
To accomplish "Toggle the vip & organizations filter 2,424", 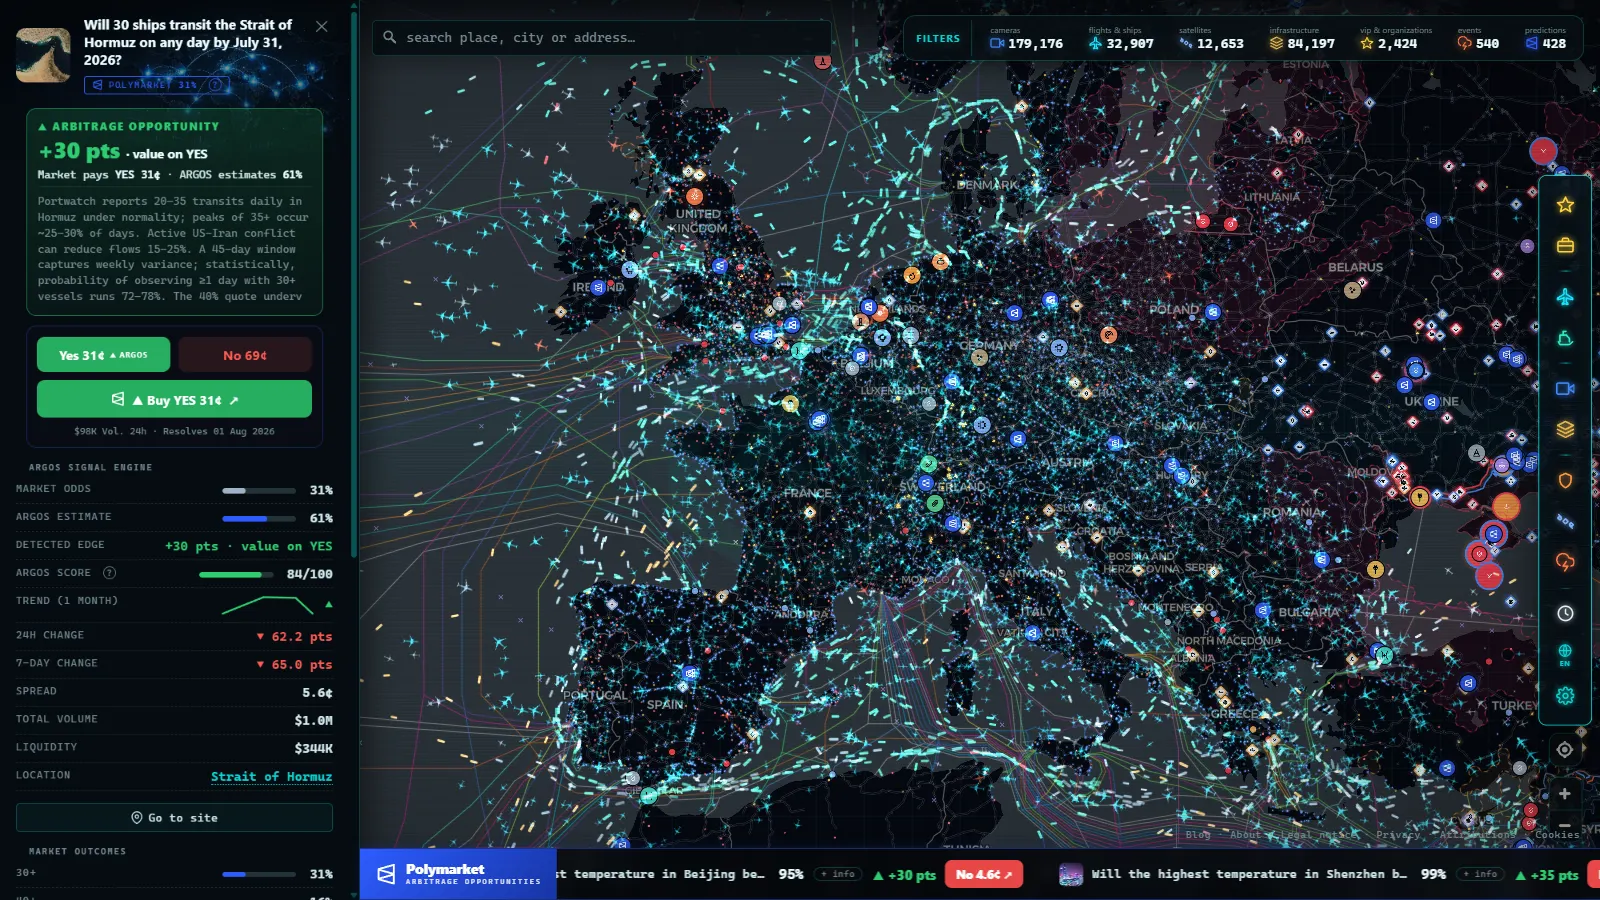I will click(x=1395, y=39).
